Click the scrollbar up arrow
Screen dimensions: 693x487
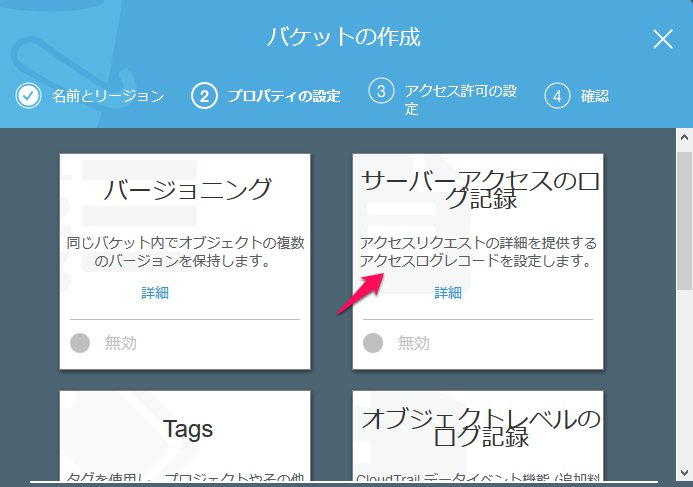pyautogui.click(x=684, y=137)
